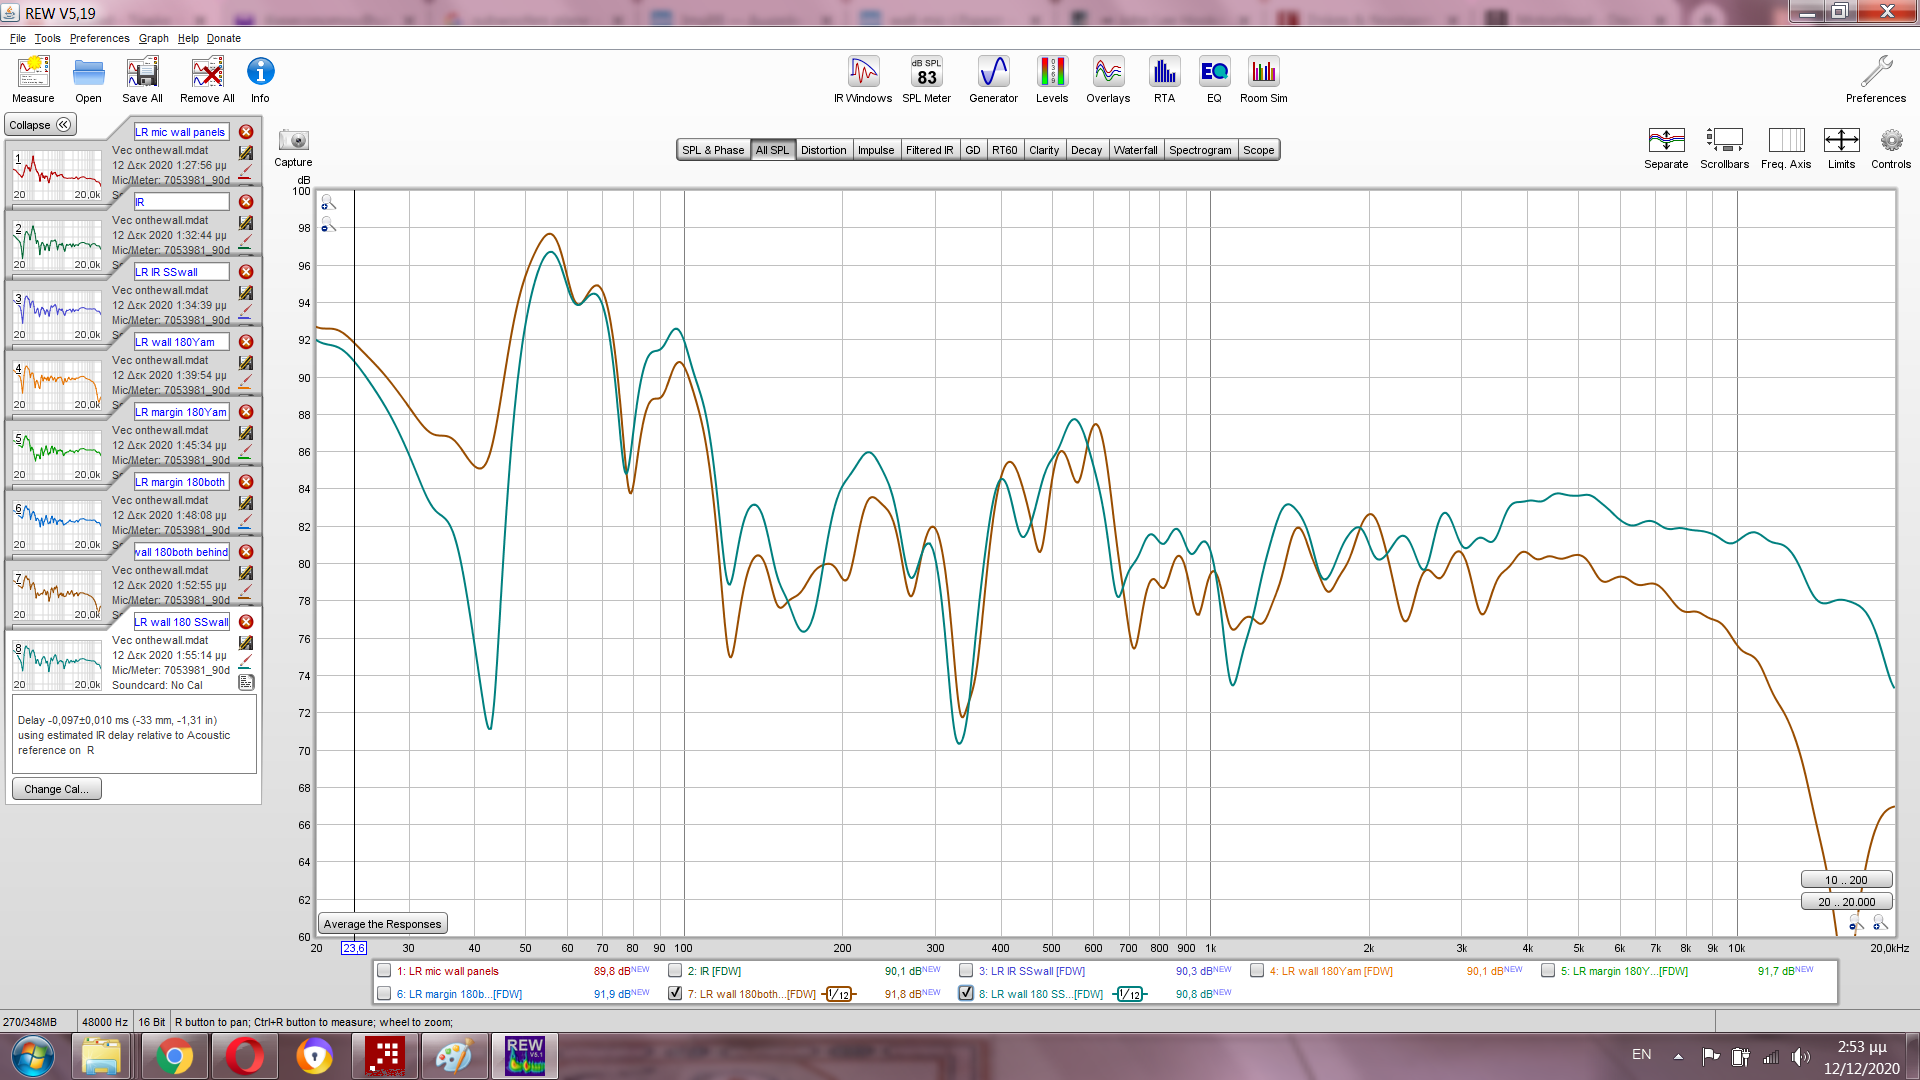Enable trace 1 LR mic wall panels
This screenshot has height=1080, width=1920.
pyautogui.click(x=384, y=970)
